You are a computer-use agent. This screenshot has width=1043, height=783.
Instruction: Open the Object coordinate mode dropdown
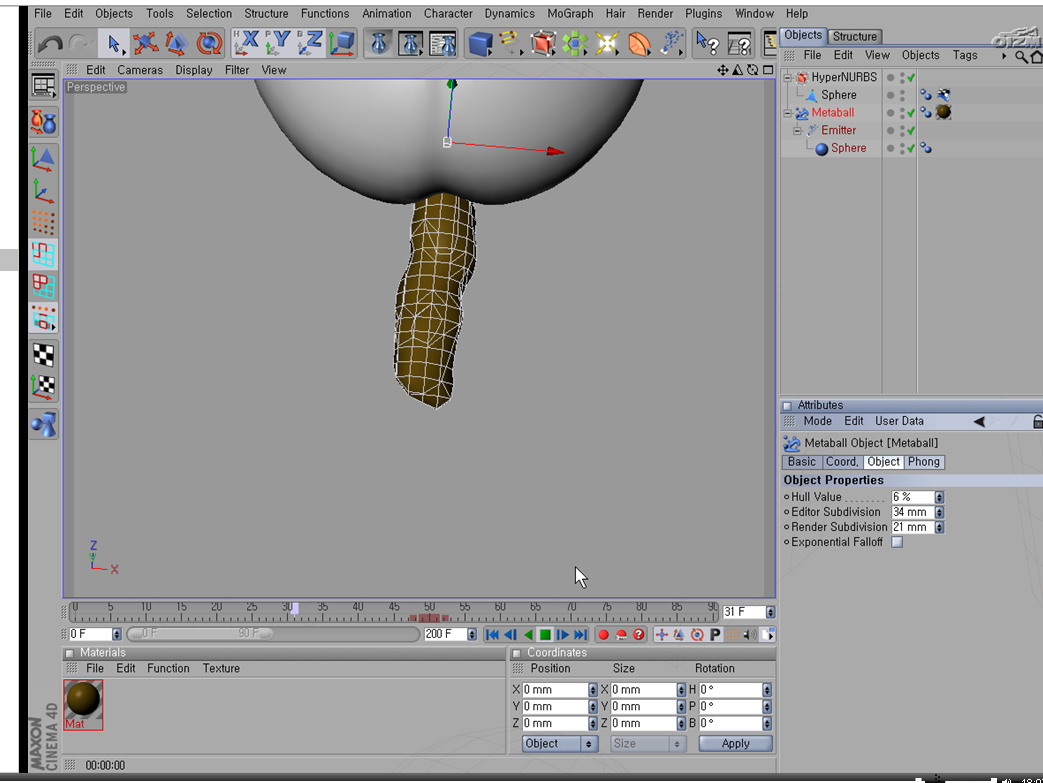(559, 744)
